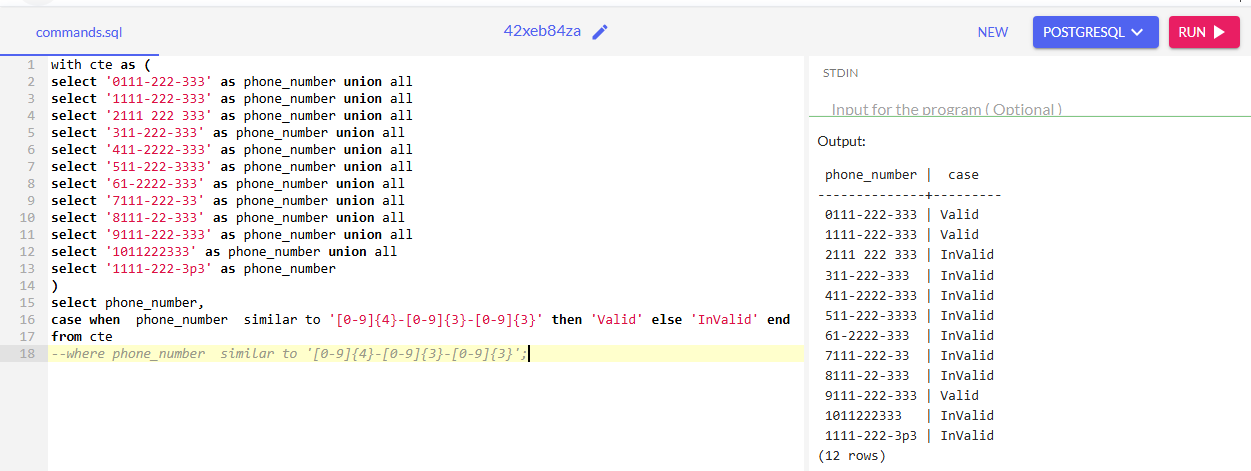Click '1011222333' string in the editor

[151, 251]
